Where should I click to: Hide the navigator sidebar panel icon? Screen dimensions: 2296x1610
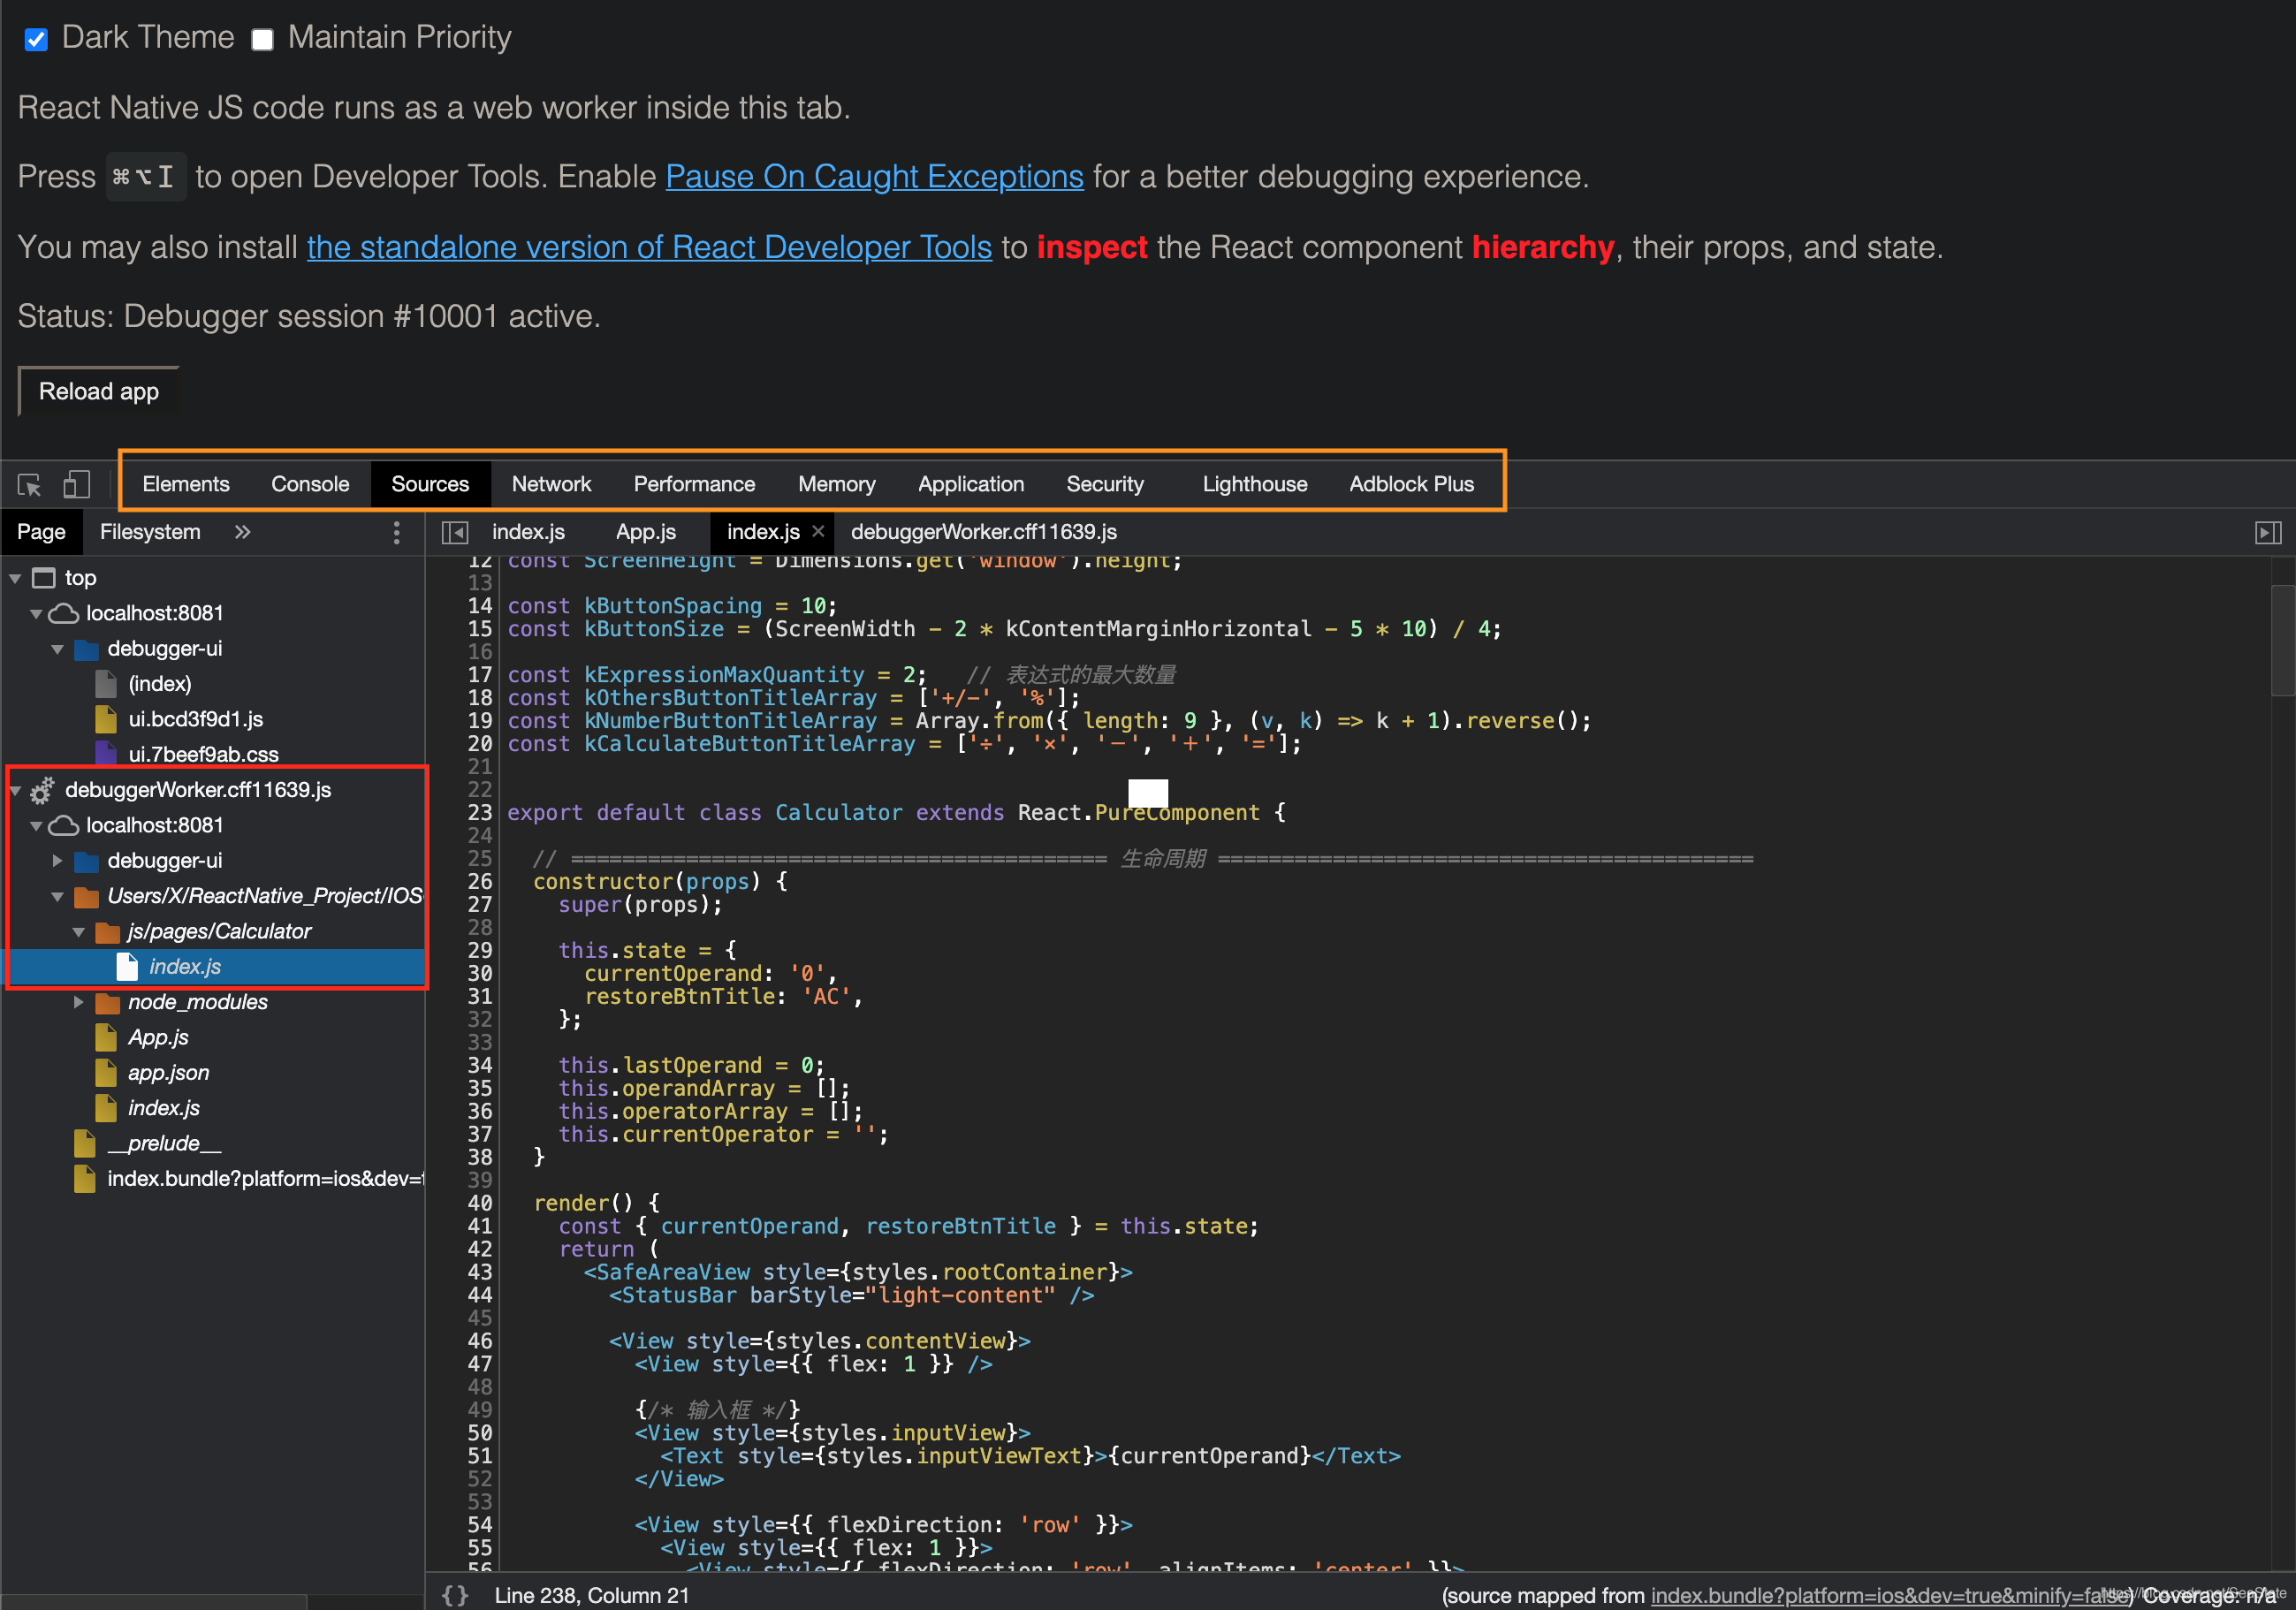tap(455, 533)
